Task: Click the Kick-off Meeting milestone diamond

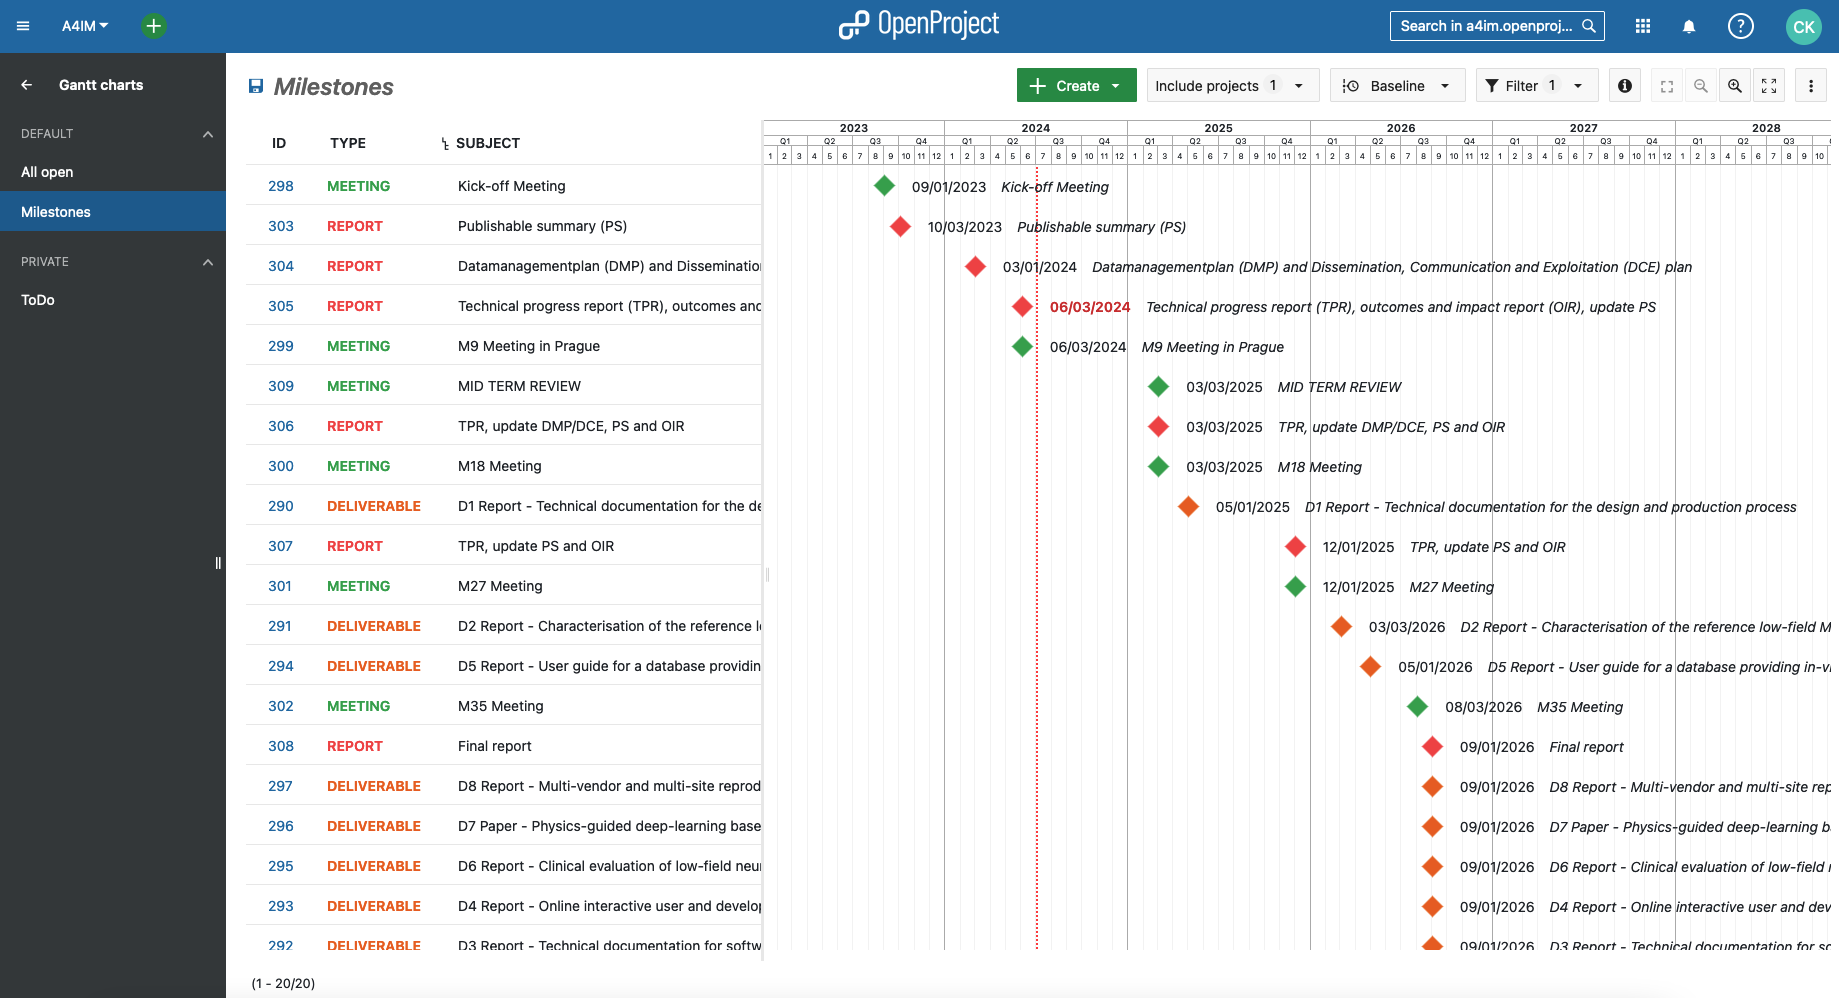Action: click(x=884, y=186)
